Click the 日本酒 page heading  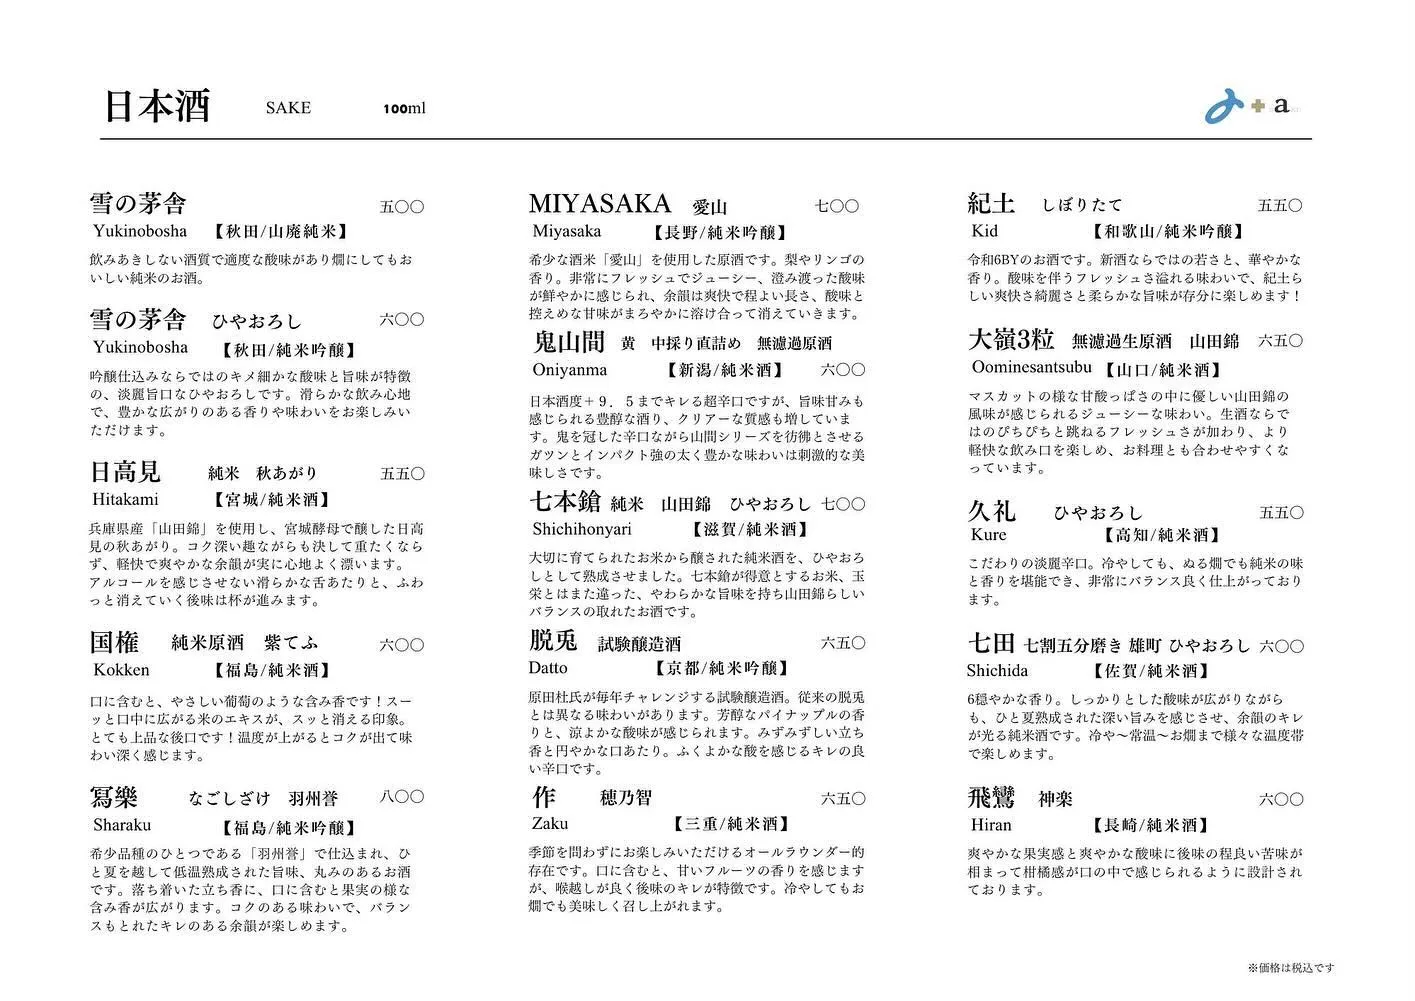coord(157,105)
